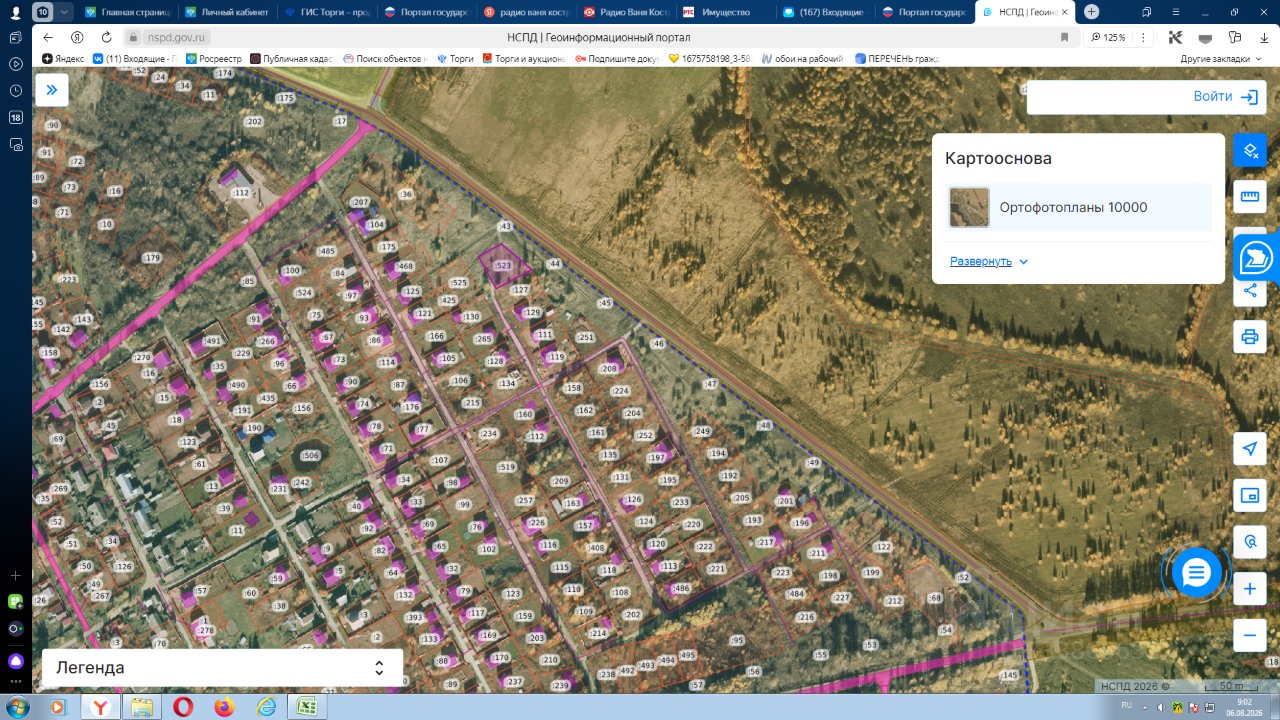Open Firefox from the taskbar

(x=224, y=707)
